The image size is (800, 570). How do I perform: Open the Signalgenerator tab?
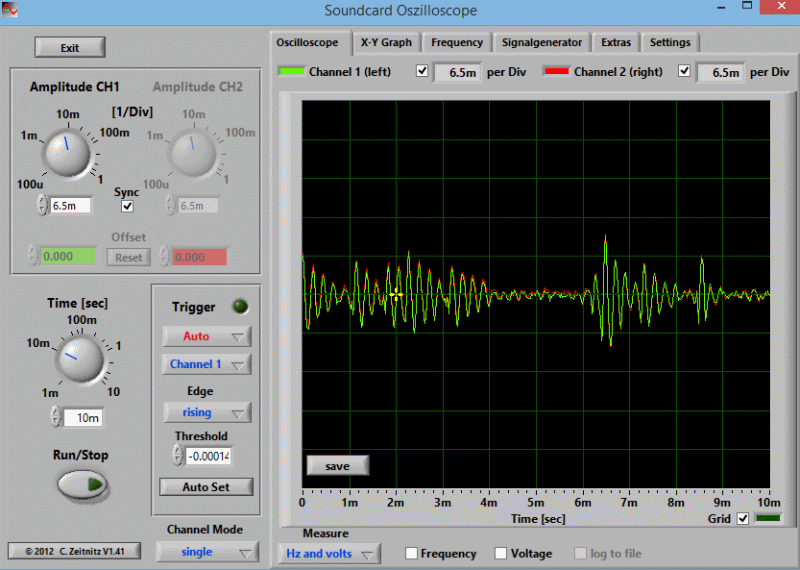(541, 43)
